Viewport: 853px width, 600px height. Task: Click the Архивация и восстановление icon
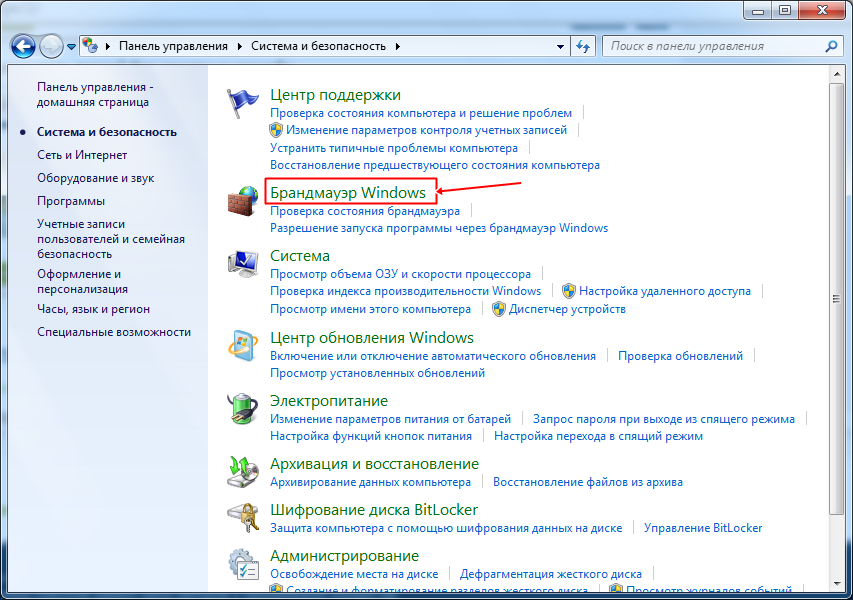pos(243,472)
